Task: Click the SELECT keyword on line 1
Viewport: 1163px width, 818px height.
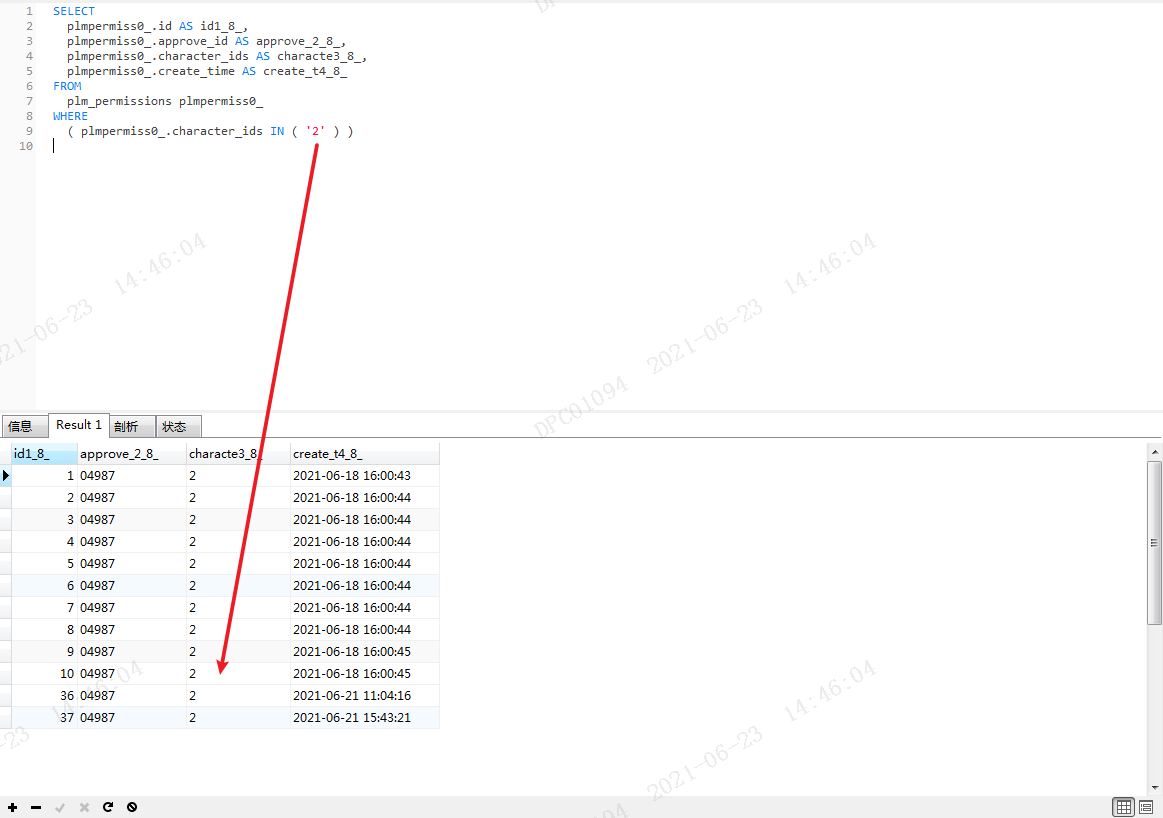Action: pyautogui.click(x=73, y=11)
